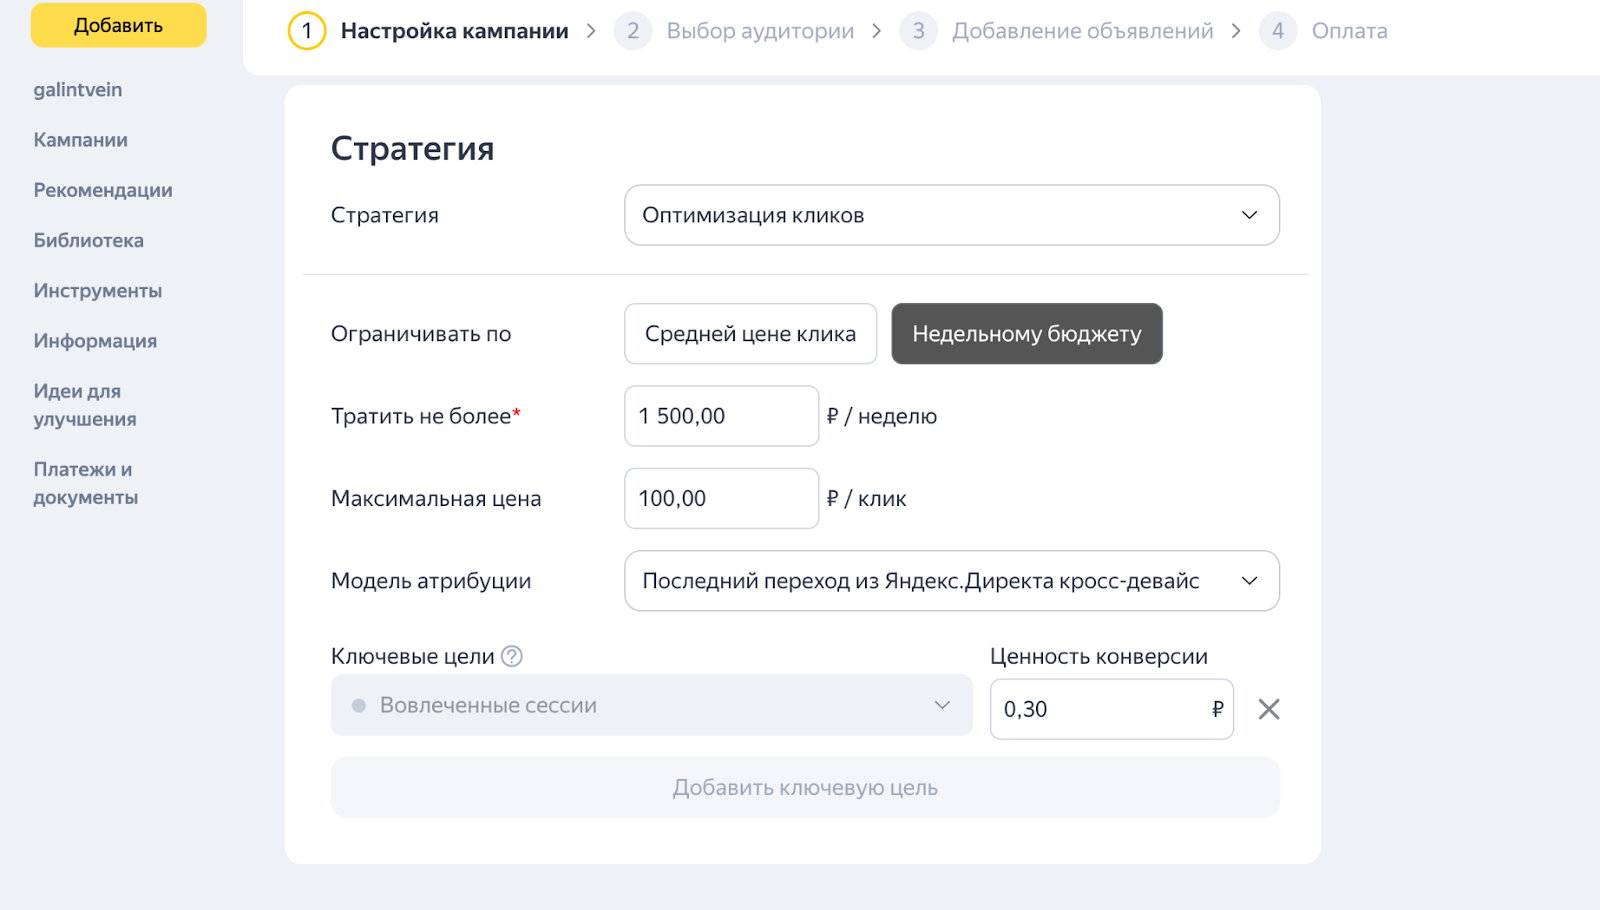The width and height of the screenshot is (1600, 910).
Task: Open Библиотека in sidebar
Action: click(x=89, y=240)
